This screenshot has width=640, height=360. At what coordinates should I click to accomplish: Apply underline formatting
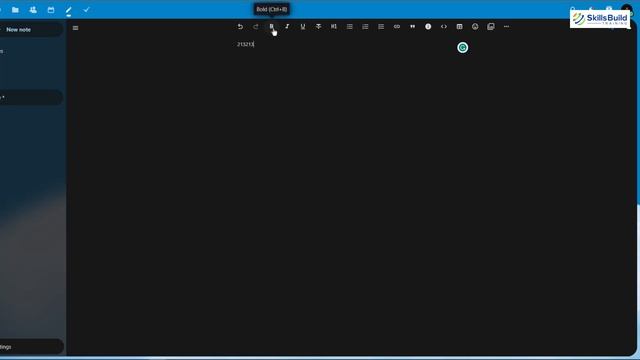pos(302,27)
